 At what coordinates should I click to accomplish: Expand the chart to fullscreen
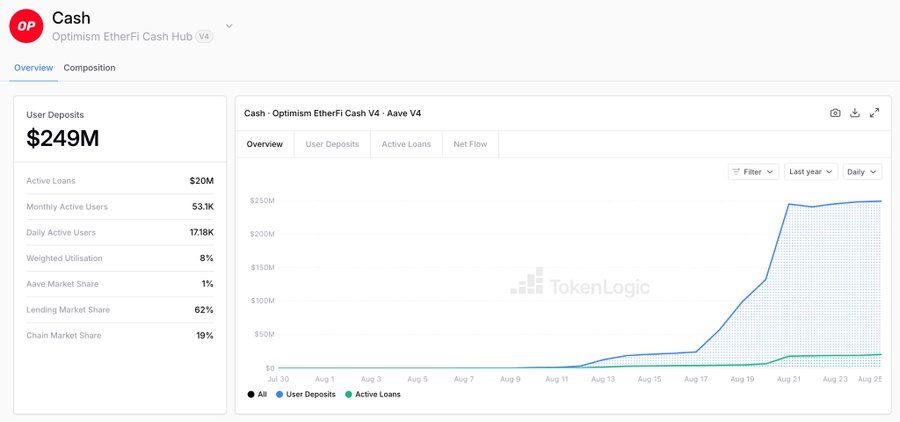pos(875,113)
